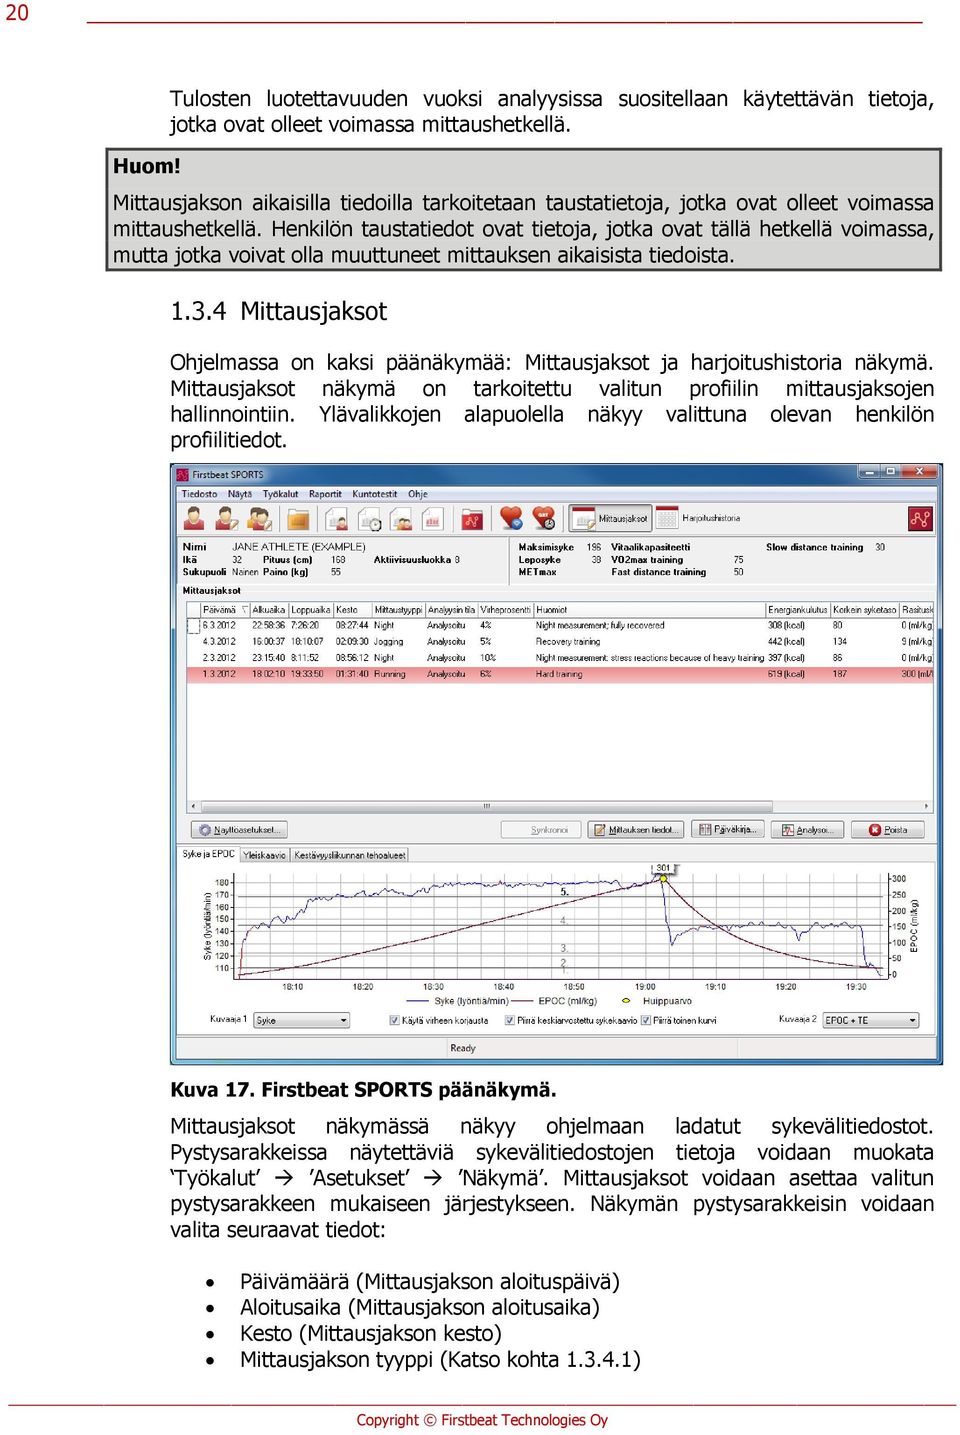This screenshot has width=960, height=1435.
Task: Click the first person profile toolbar icon
Action: (x=194, y=518)
